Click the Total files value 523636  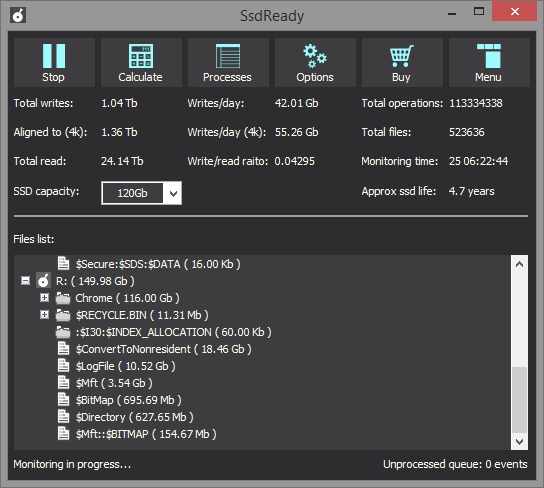467,132
